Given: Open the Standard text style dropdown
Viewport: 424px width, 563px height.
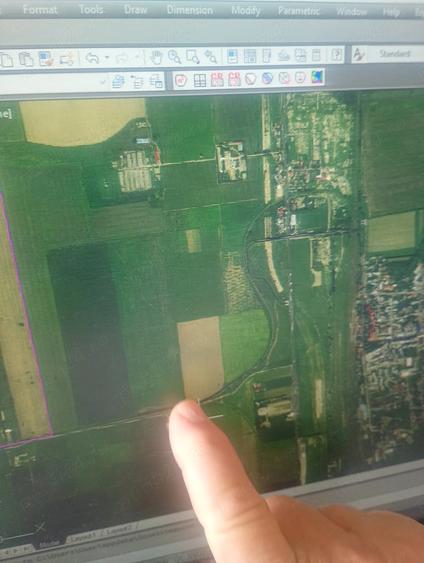Looking at the screenshot, I should click(394, 54).
